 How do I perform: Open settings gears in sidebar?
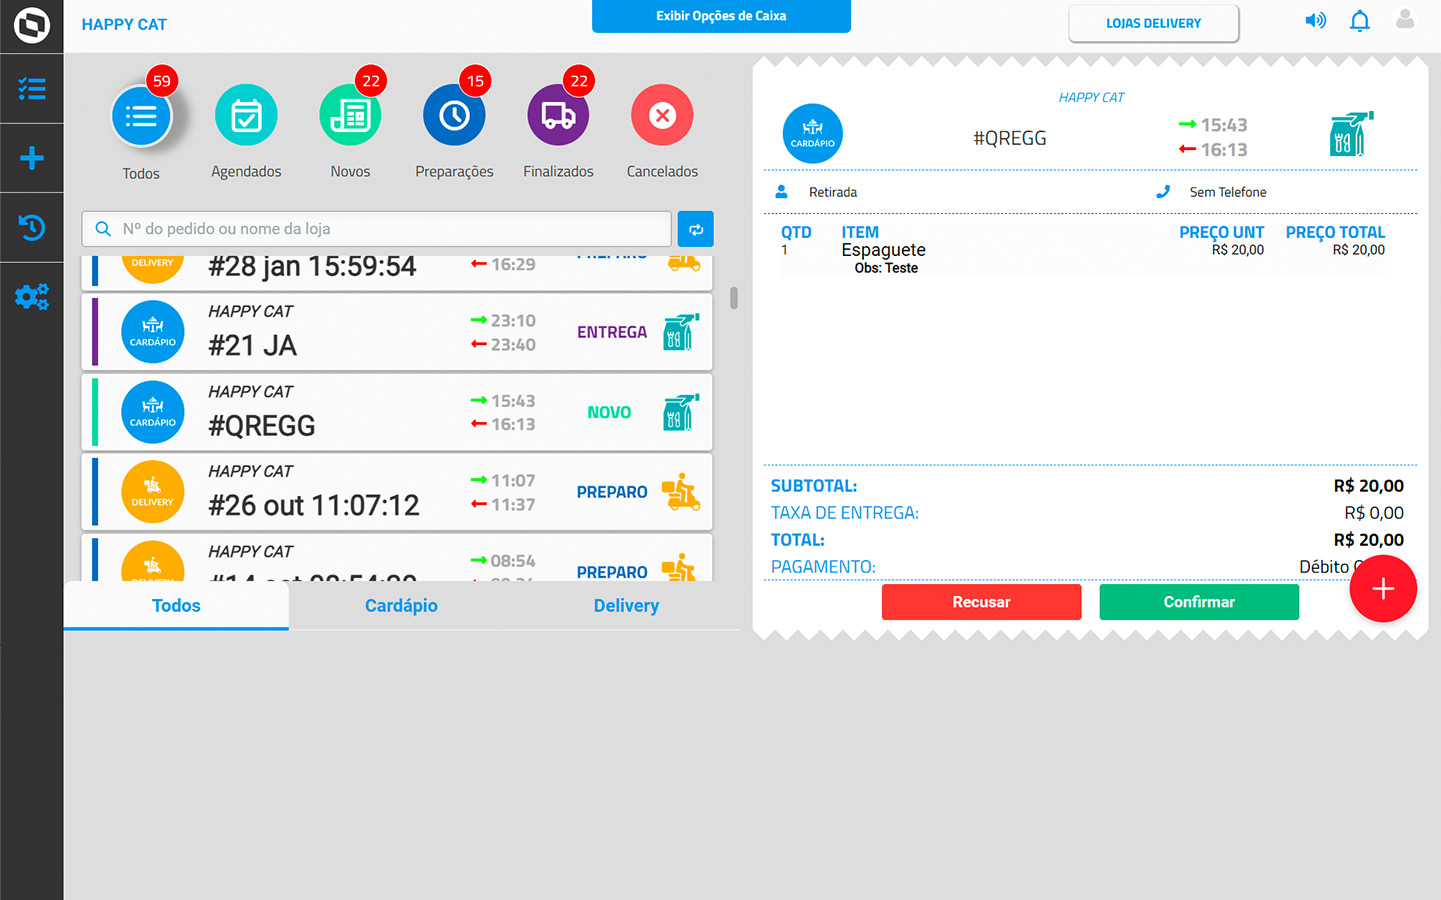[x=32, y=297]
